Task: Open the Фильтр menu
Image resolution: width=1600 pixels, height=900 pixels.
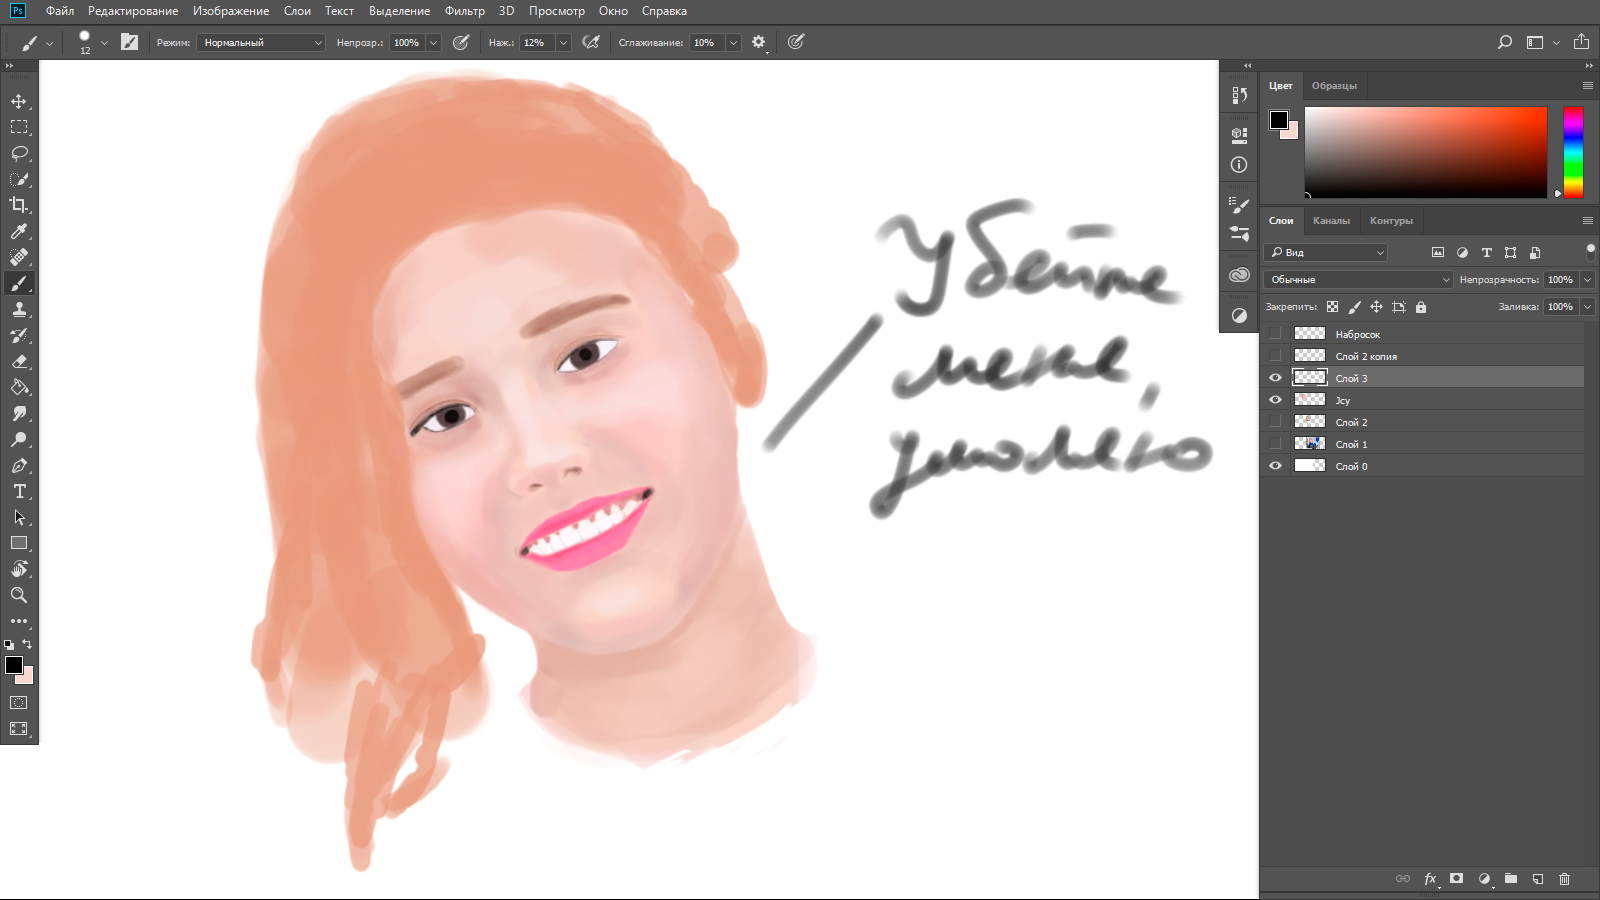Action: click(464, 11)
